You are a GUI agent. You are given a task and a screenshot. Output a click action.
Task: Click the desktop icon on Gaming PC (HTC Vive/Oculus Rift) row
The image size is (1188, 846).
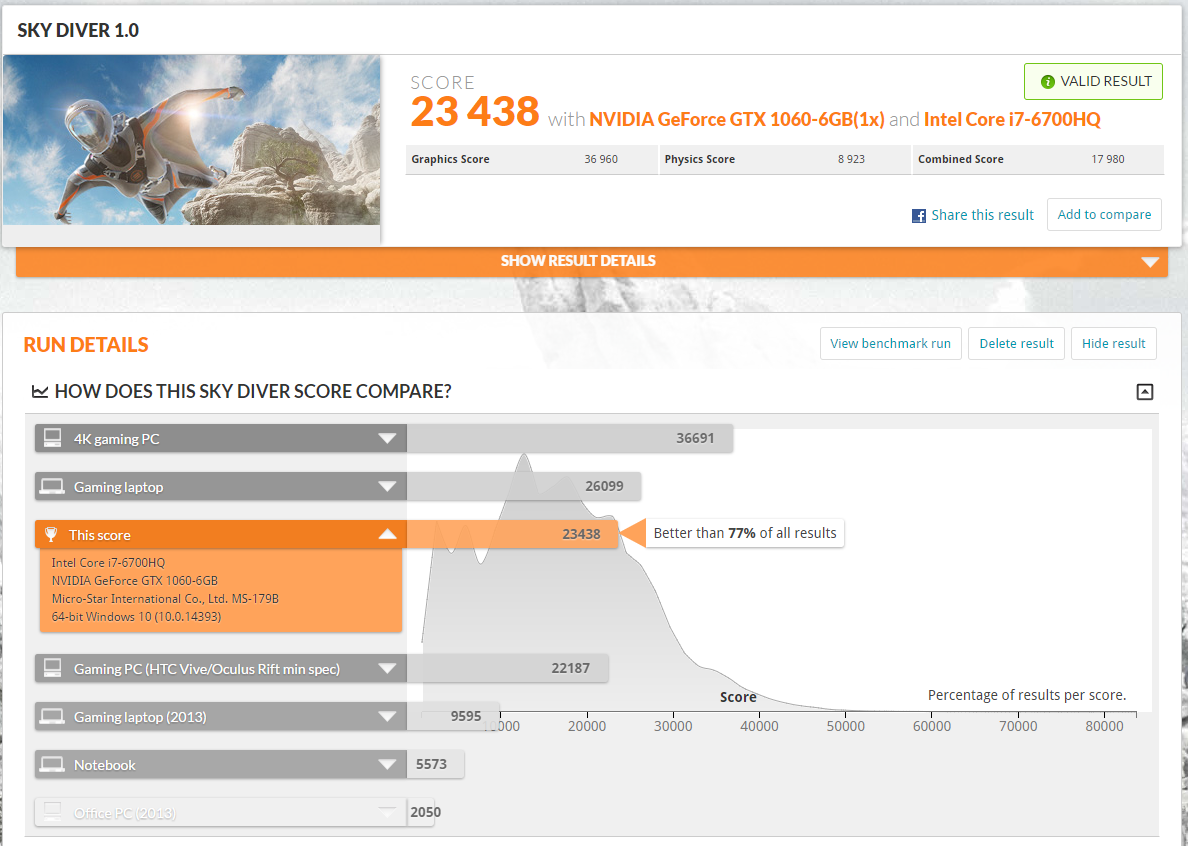pyautogui.click(x=52, y=668)
